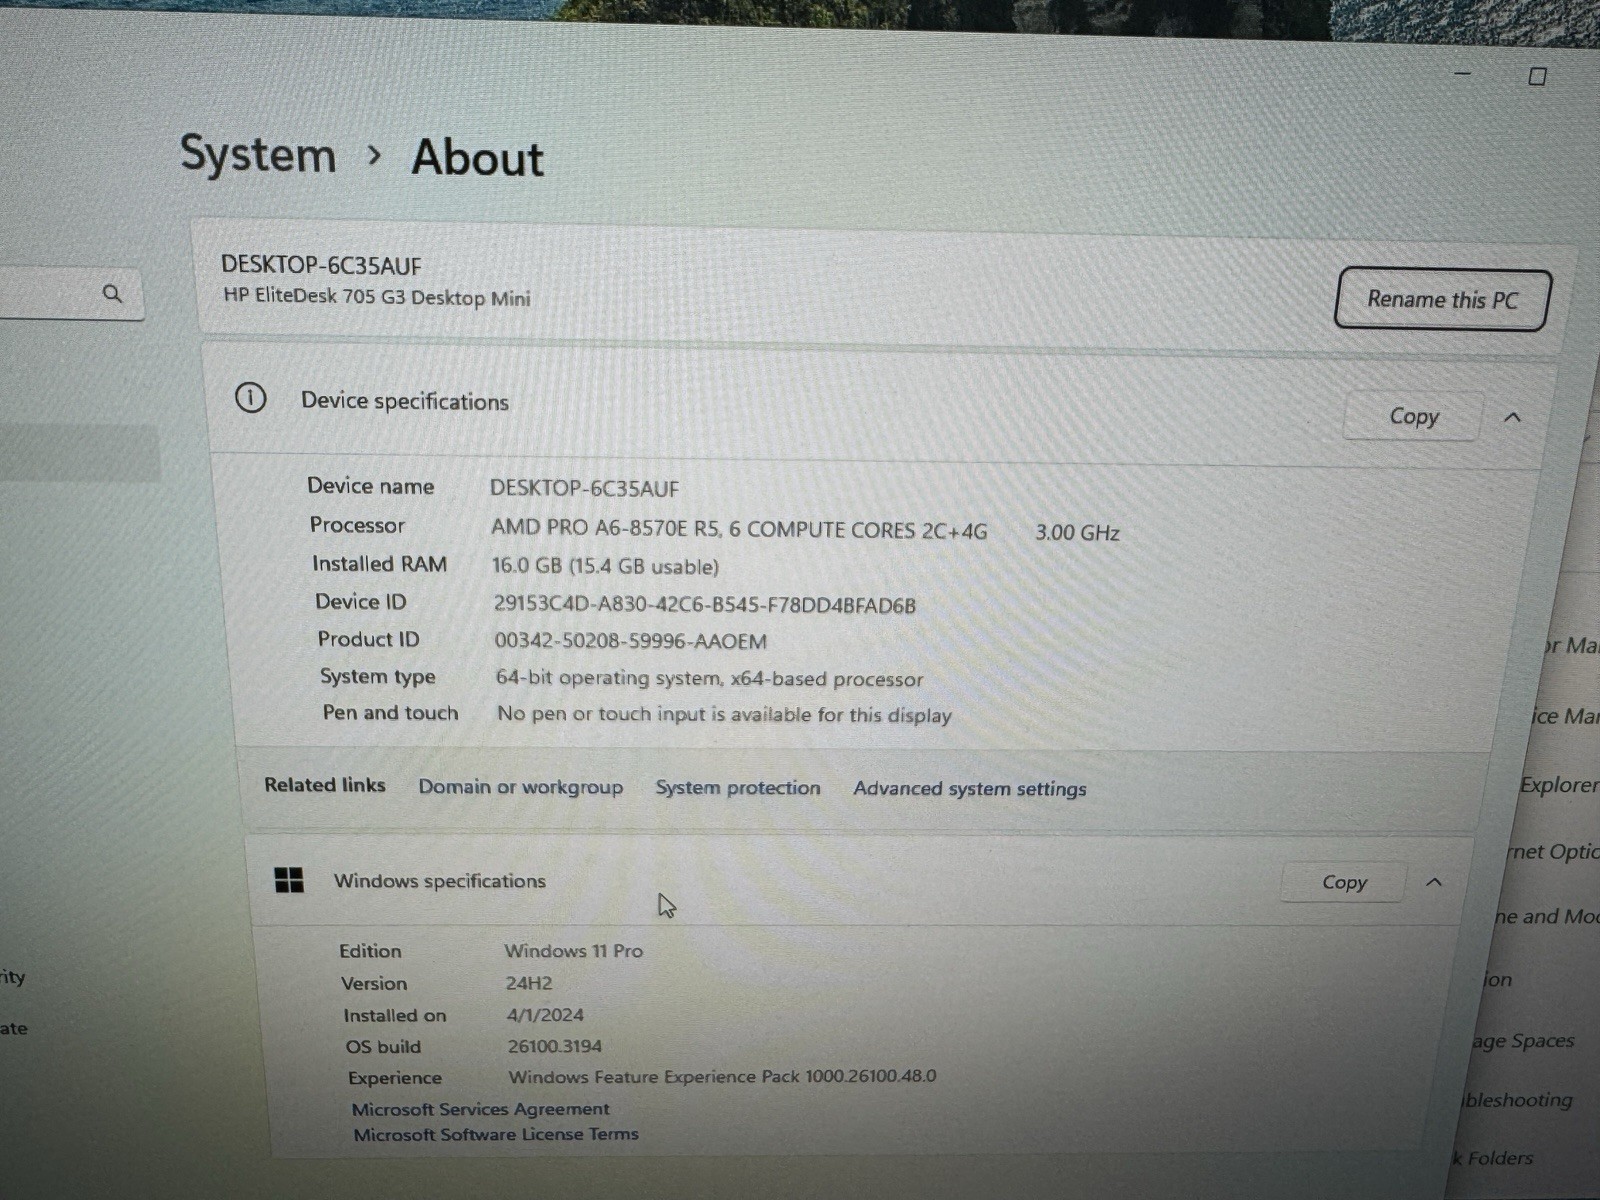Click the Installed on date 4/1/2024
This screenshot has width=1600, height=1200.
click(545, 1014)
